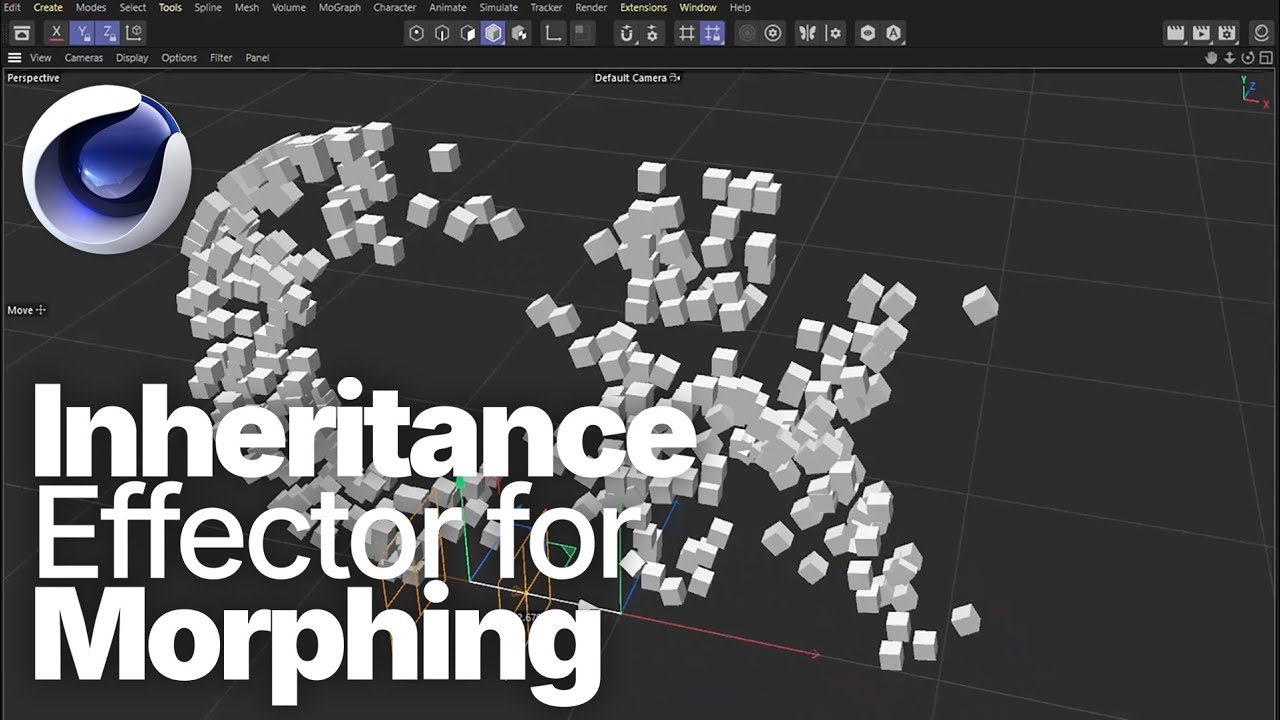1280x720 pixels.
Task: Click the orbit viewport rotate icon
Action: (1248, 58)
